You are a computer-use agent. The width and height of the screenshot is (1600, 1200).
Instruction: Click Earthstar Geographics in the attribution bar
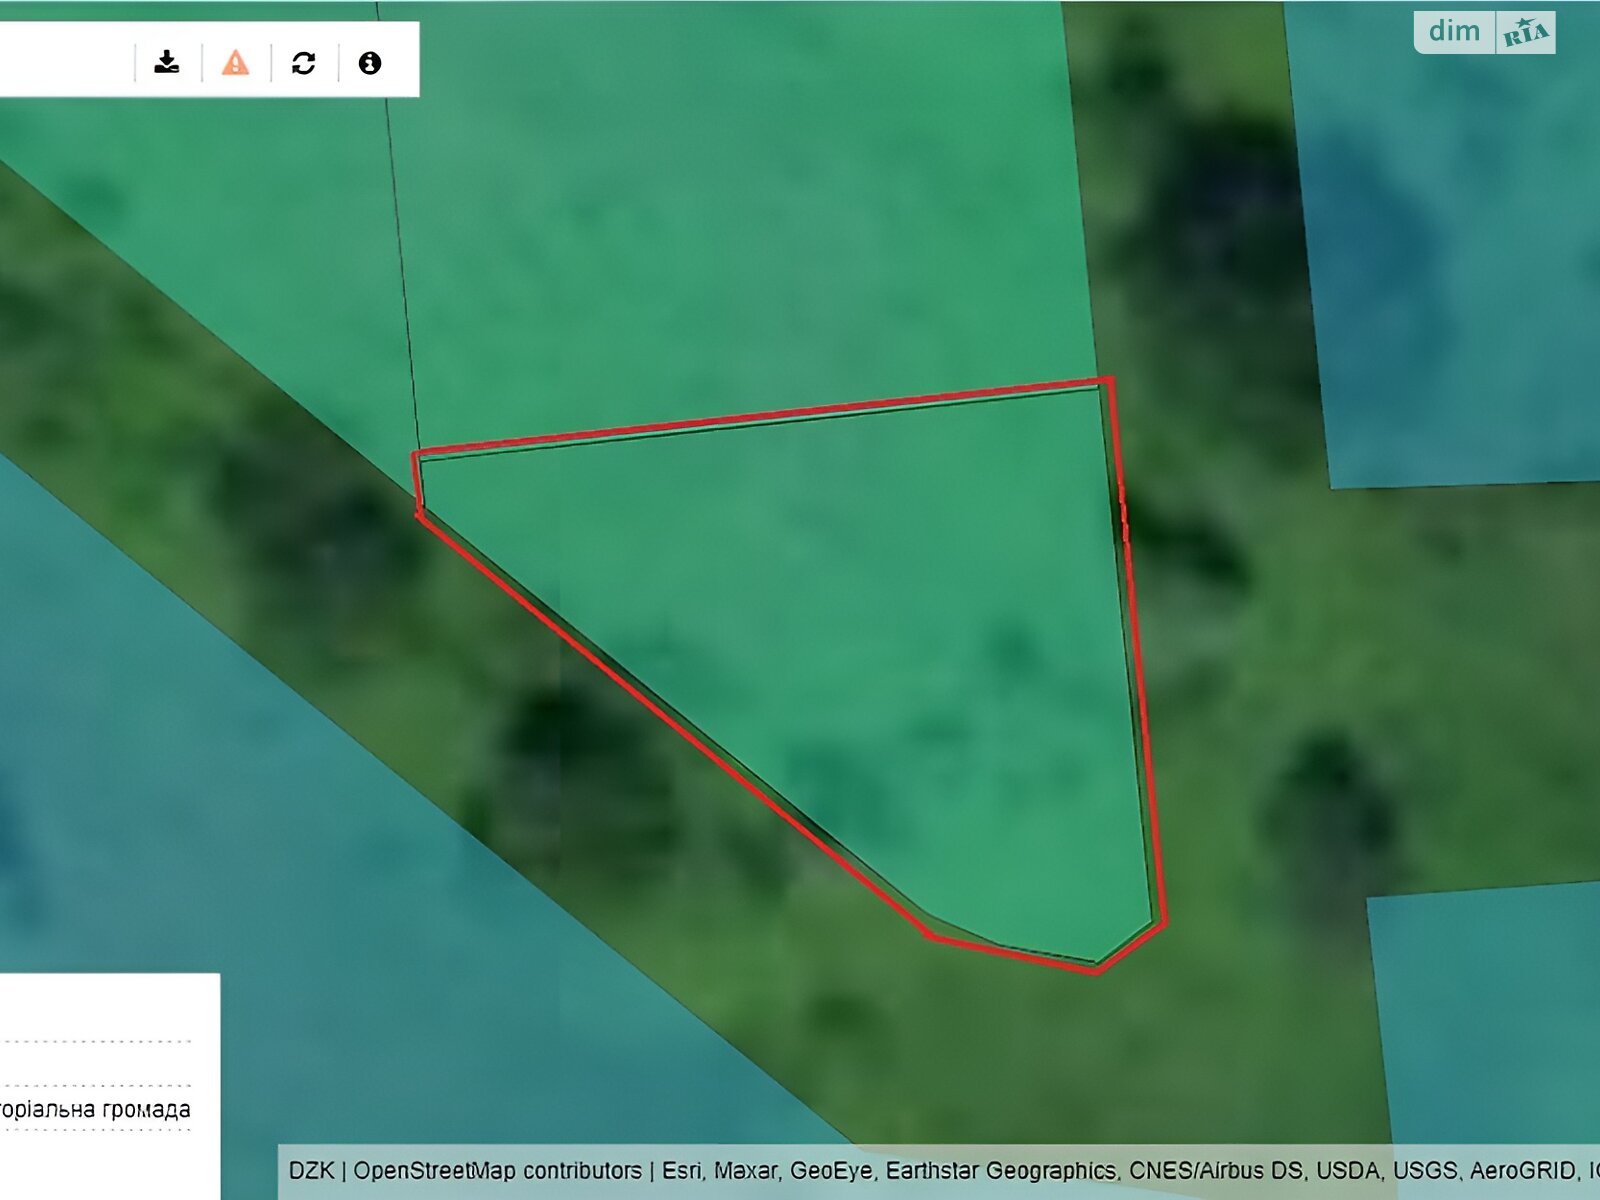click(x=1000, y=1170)
